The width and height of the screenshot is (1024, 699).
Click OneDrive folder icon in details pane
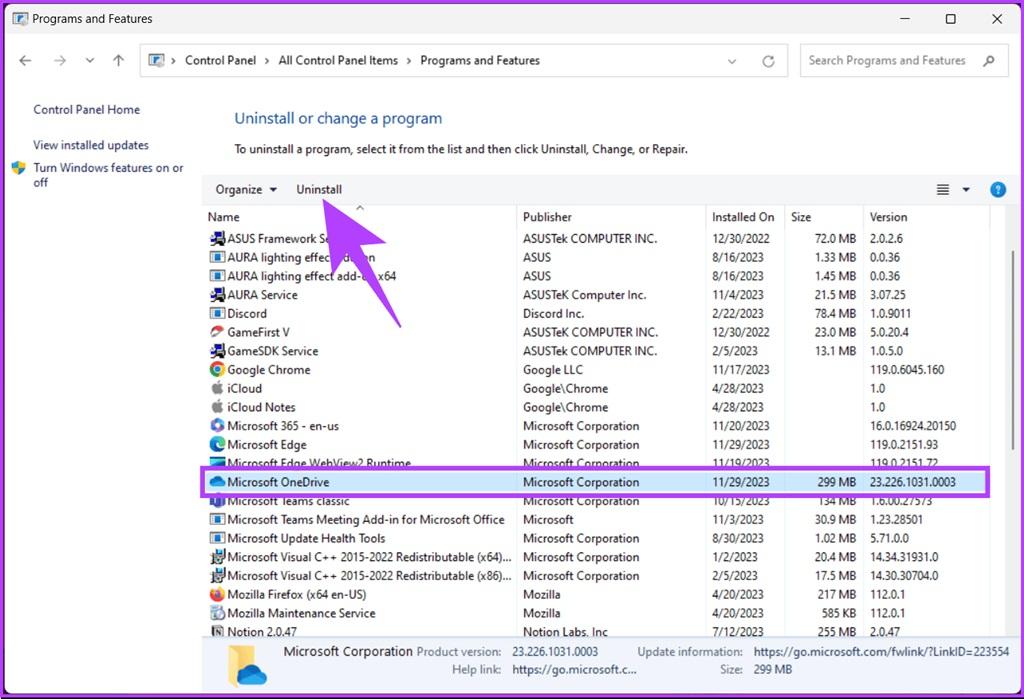[247, 665]
